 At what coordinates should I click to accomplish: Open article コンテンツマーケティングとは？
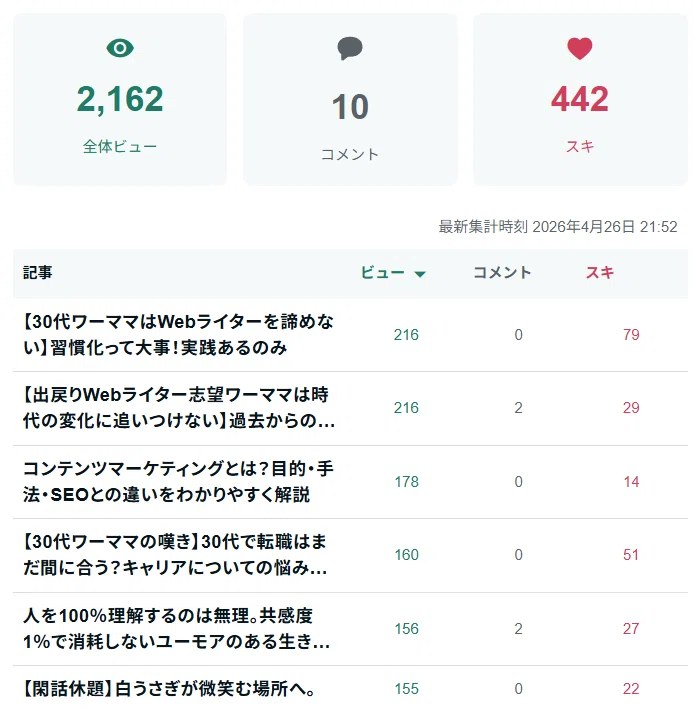coord(179,482)
